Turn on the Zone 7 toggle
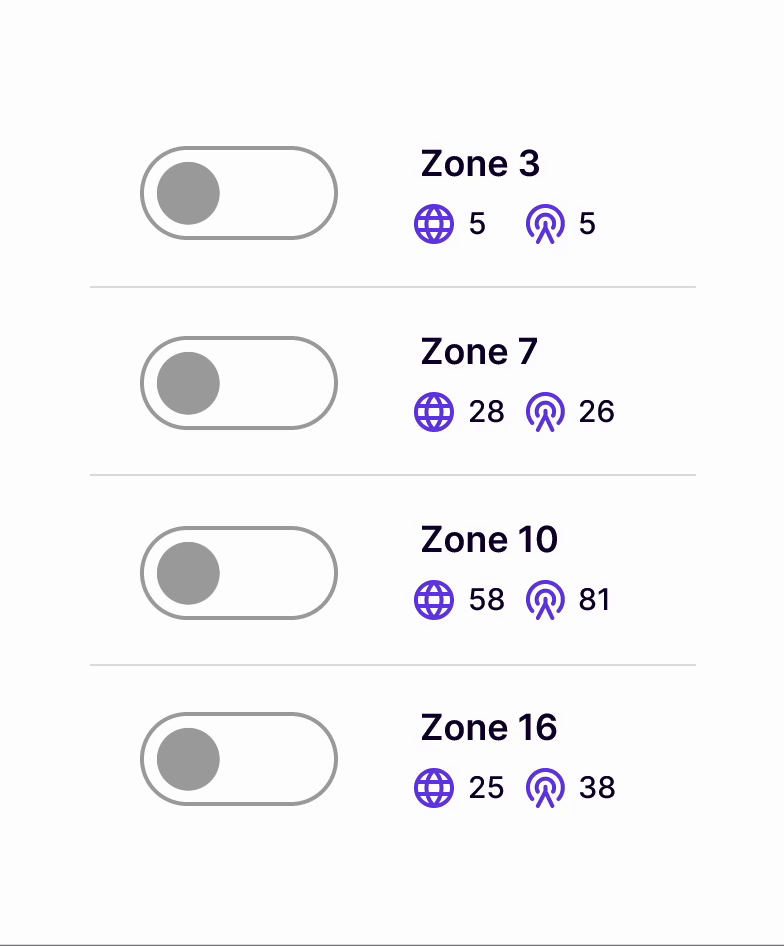Screen dimensions: 784x946 (x=238, y=383)
